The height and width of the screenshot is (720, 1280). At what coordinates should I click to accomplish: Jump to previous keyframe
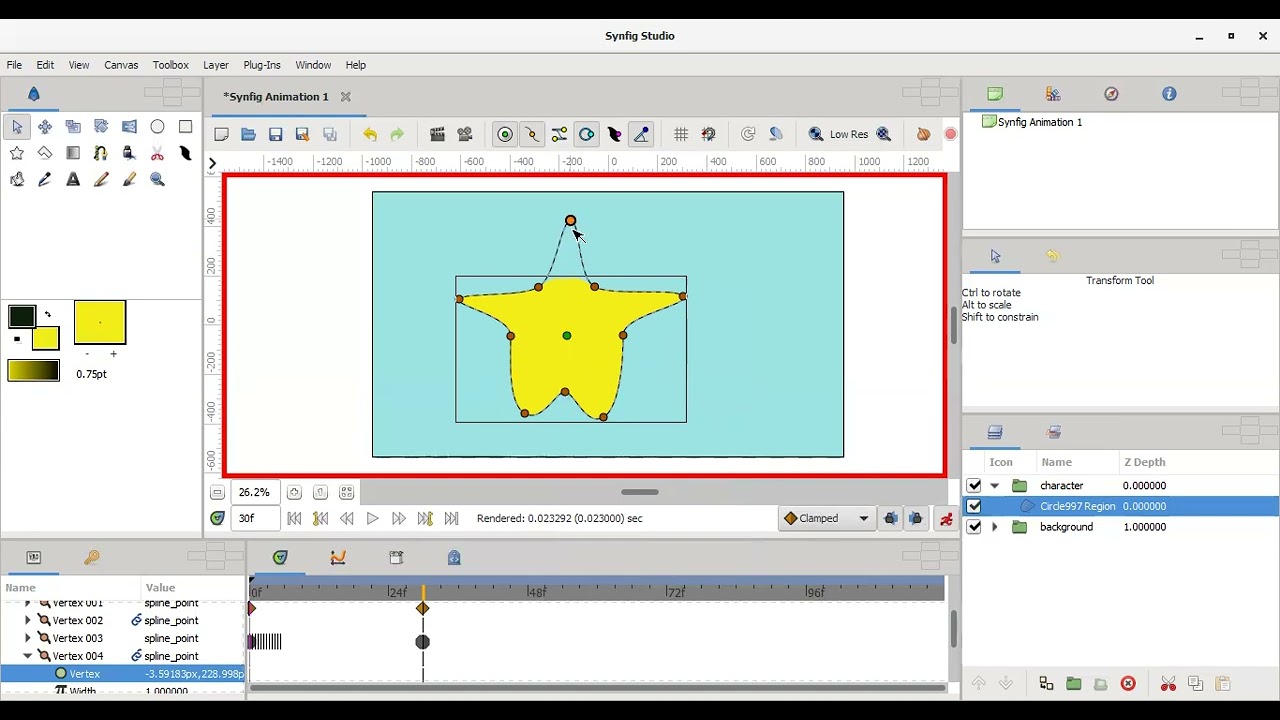pos(320,518)
